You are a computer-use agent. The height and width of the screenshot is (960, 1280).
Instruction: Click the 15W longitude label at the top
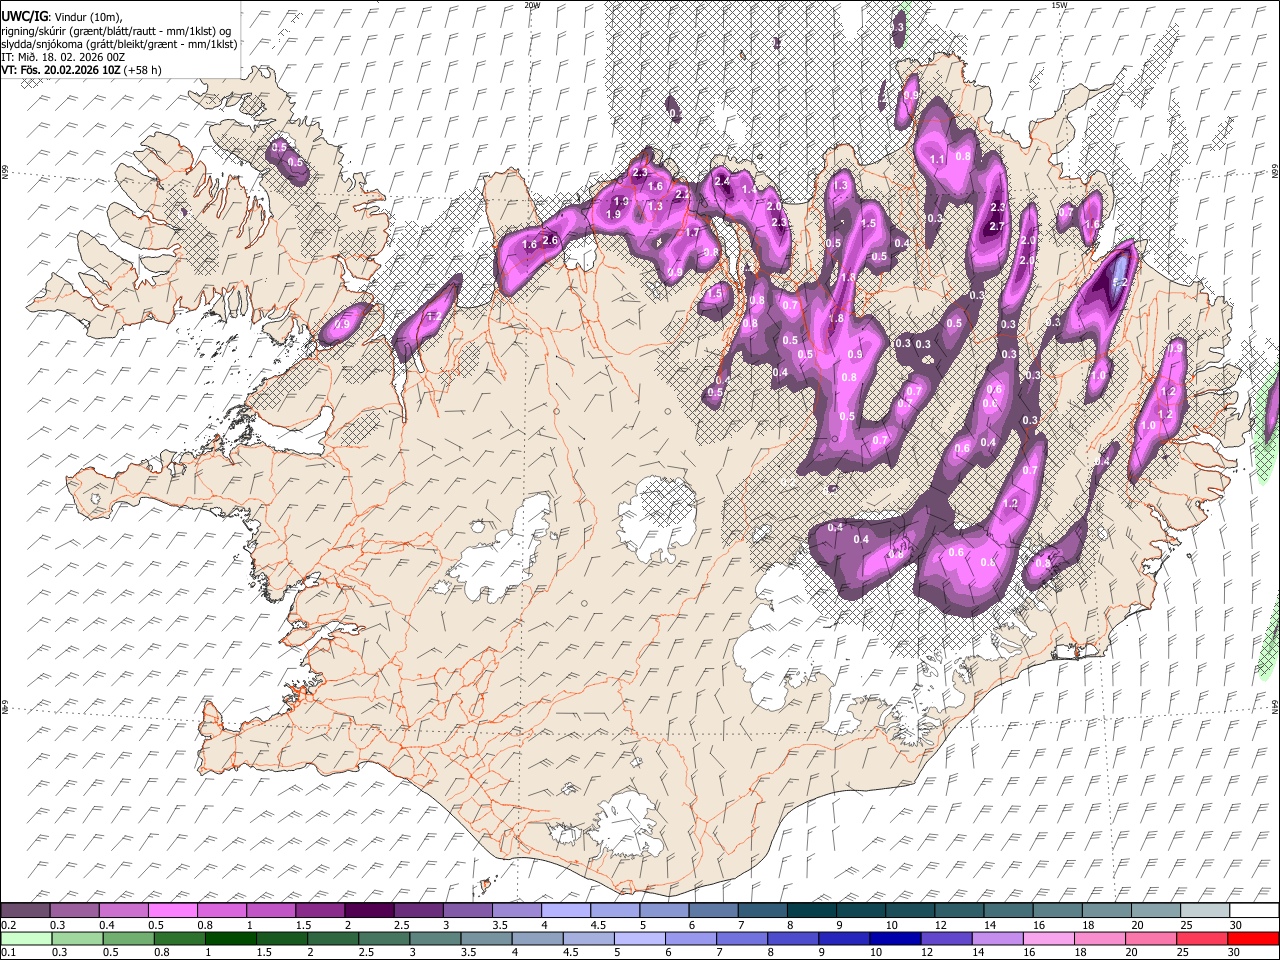(x=1059, y=5)
